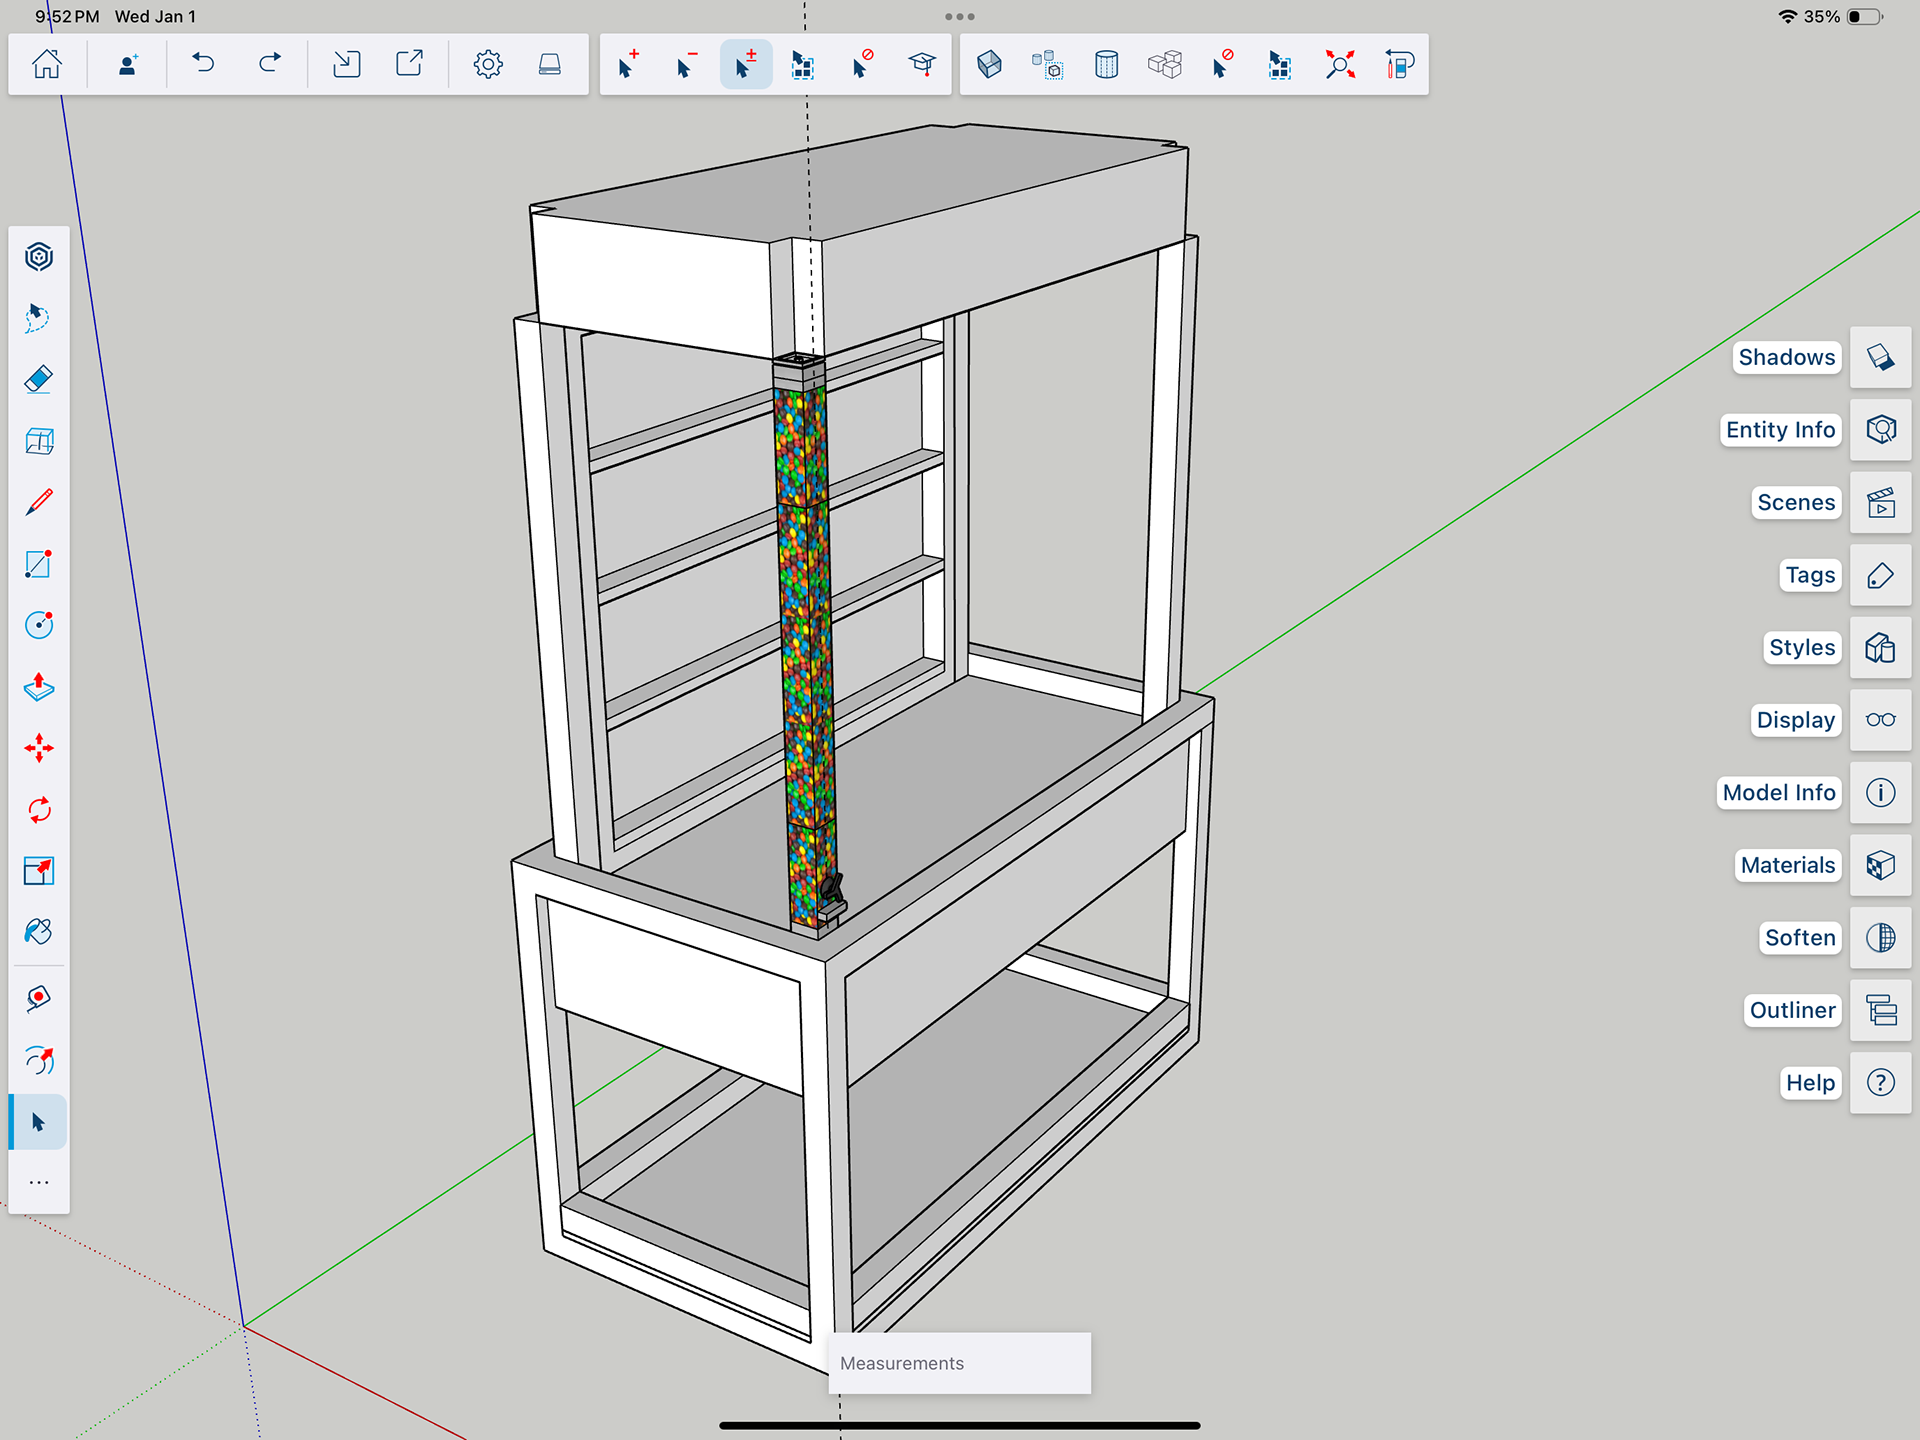Screen dimensions: 1920x1440
Task: Expand the Outliner panel
Action: click(x=1880, y=1010)
